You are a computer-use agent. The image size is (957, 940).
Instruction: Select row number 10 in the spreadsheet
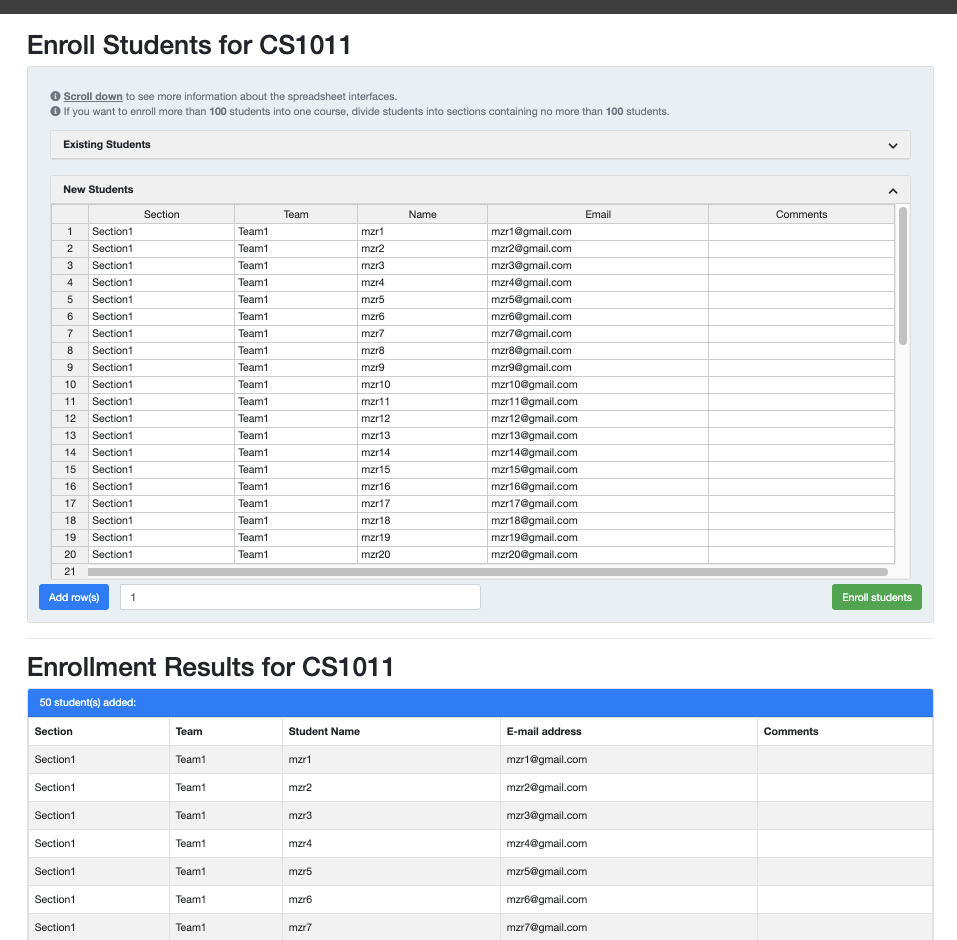[x=69, y=384]
